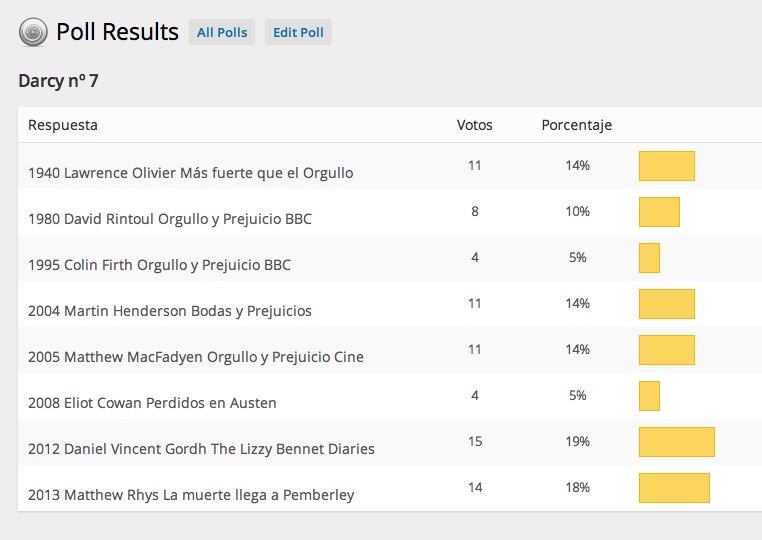Select the 1980 David Rintoul answer row

click(170, 218)
